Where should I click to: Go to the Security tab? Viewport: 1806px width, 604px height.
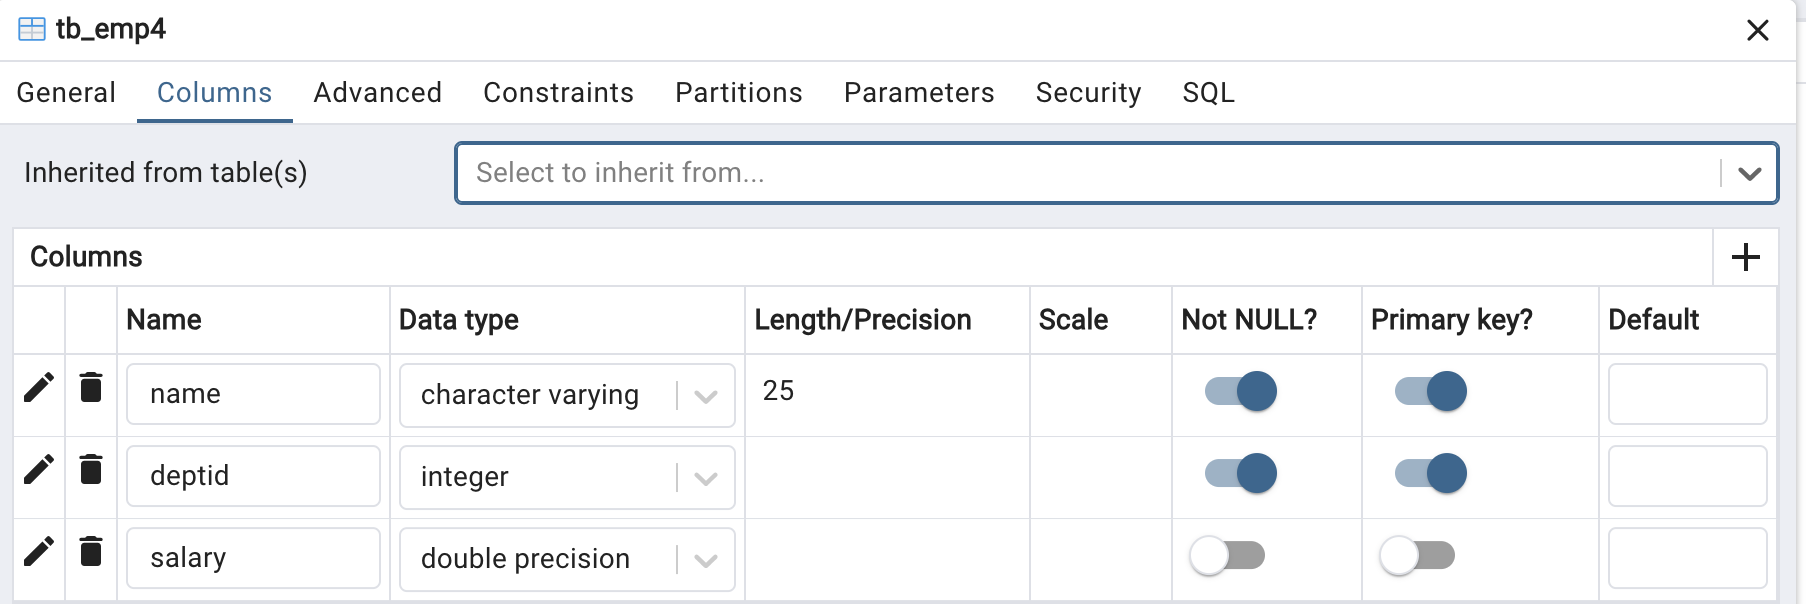click(x=1088, y=92)
